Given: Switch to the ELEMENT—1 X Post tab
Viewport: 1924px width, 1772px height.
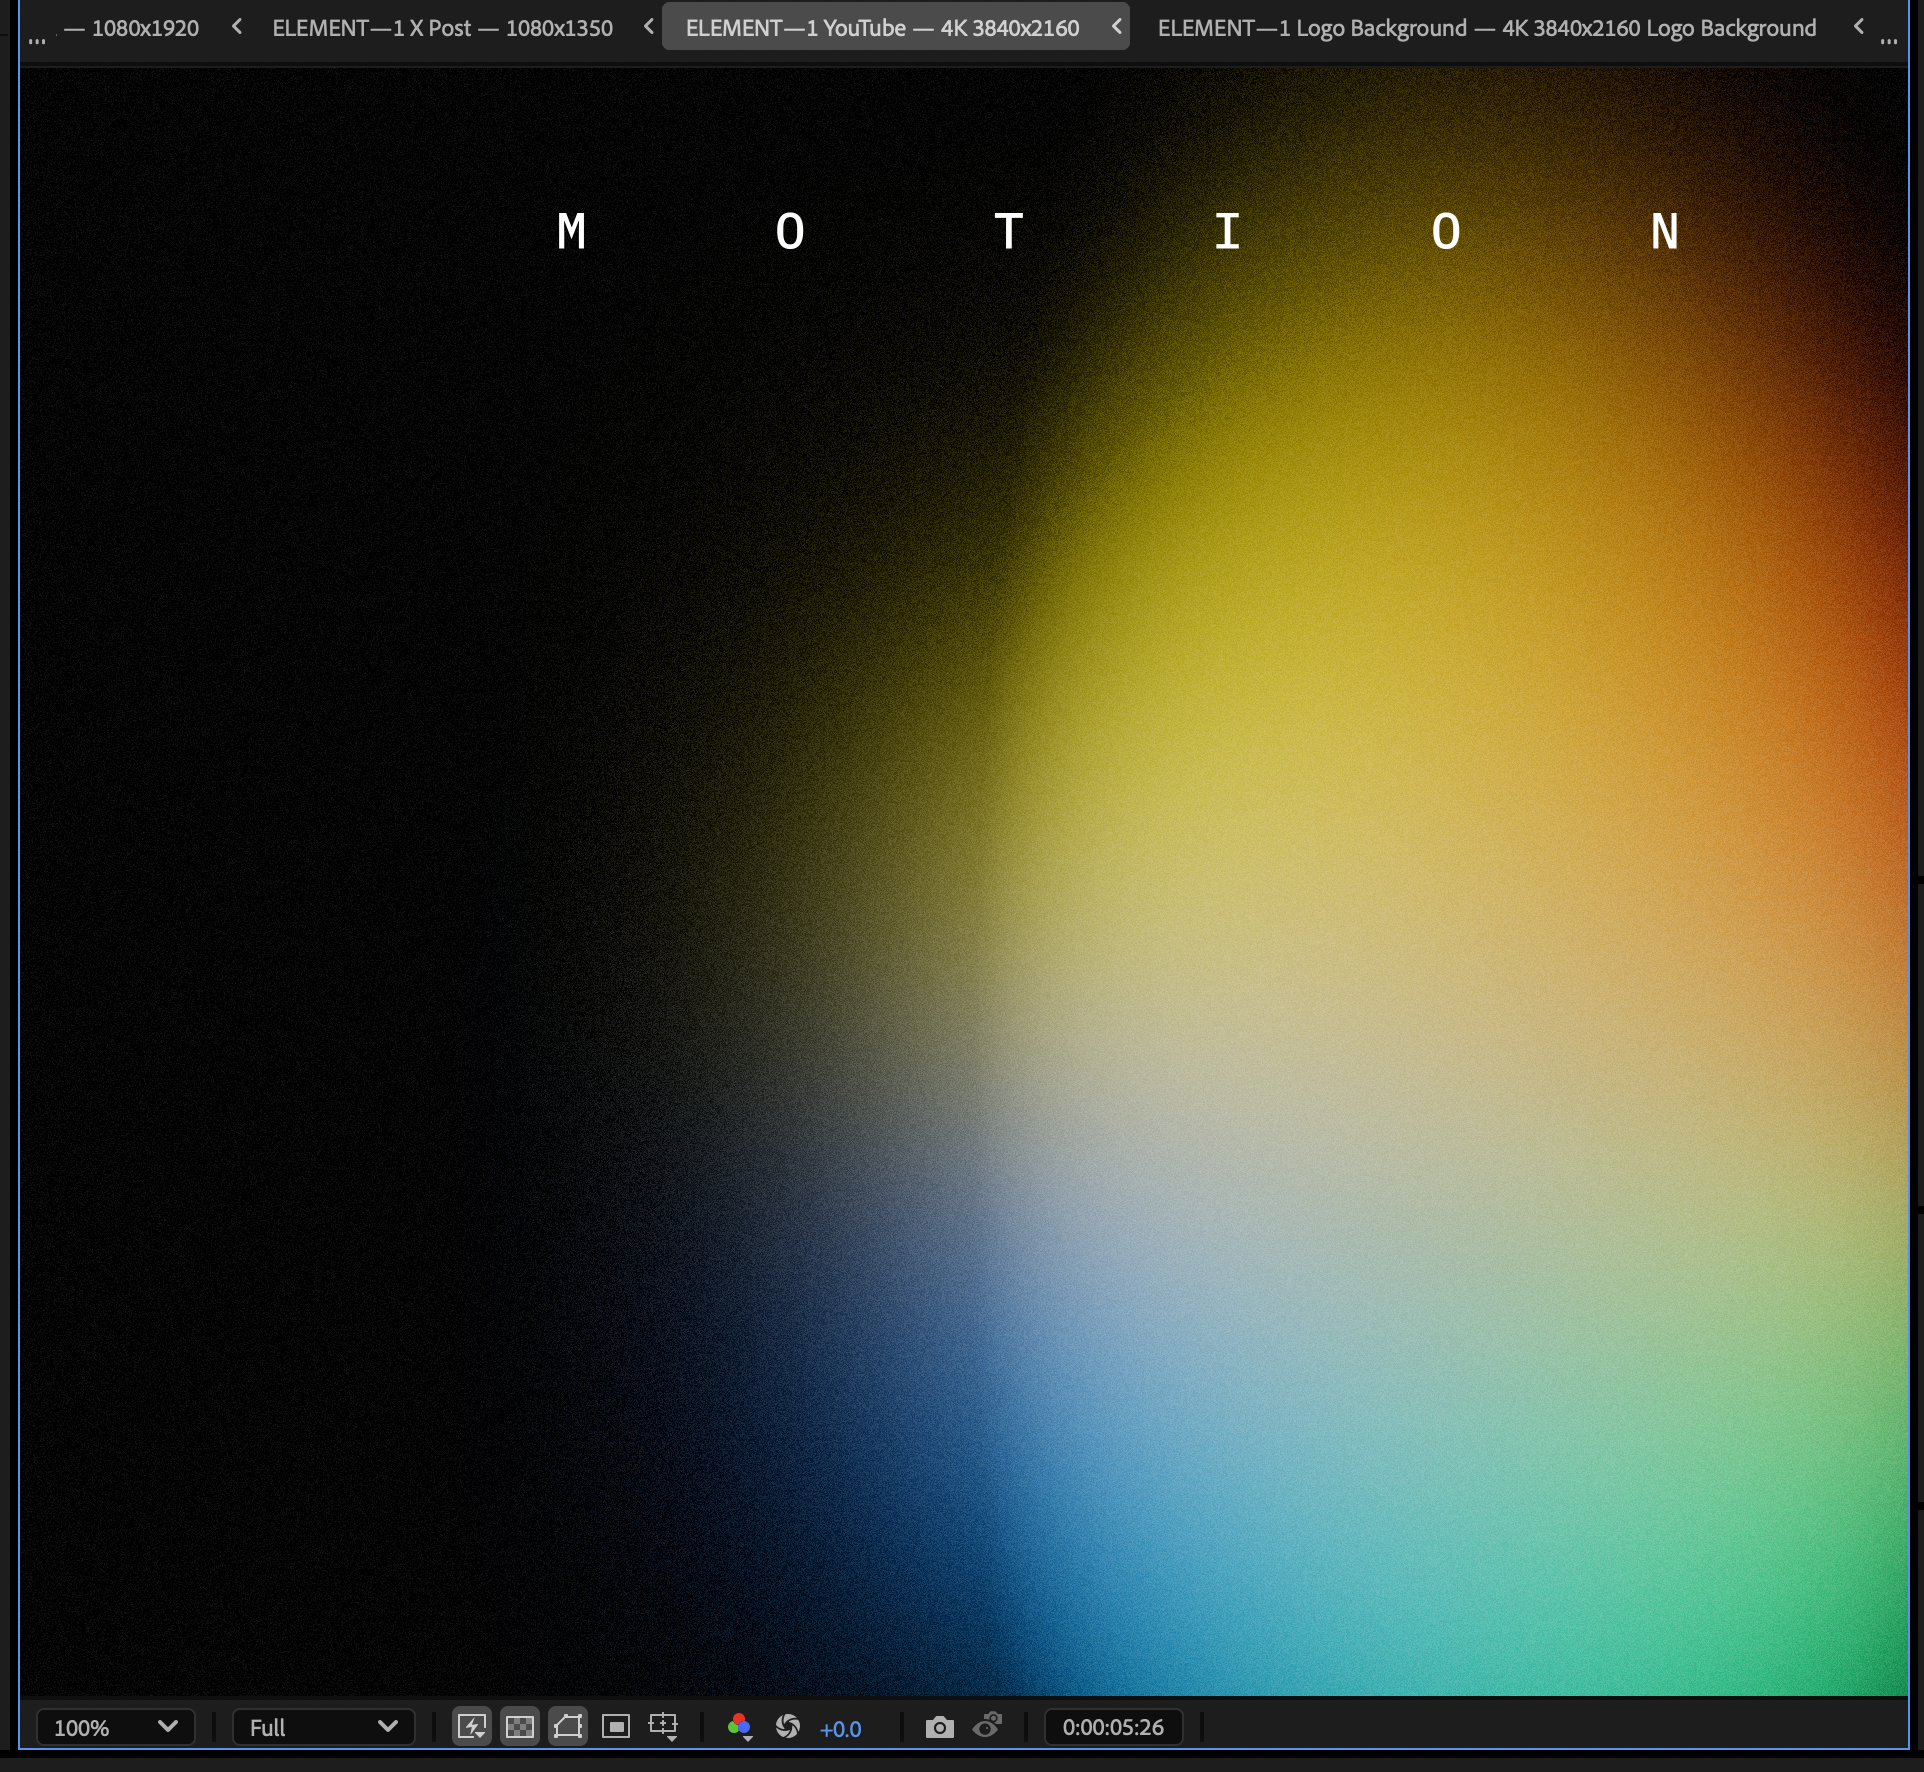Looking at the screenshot, I should pos(440,27).
